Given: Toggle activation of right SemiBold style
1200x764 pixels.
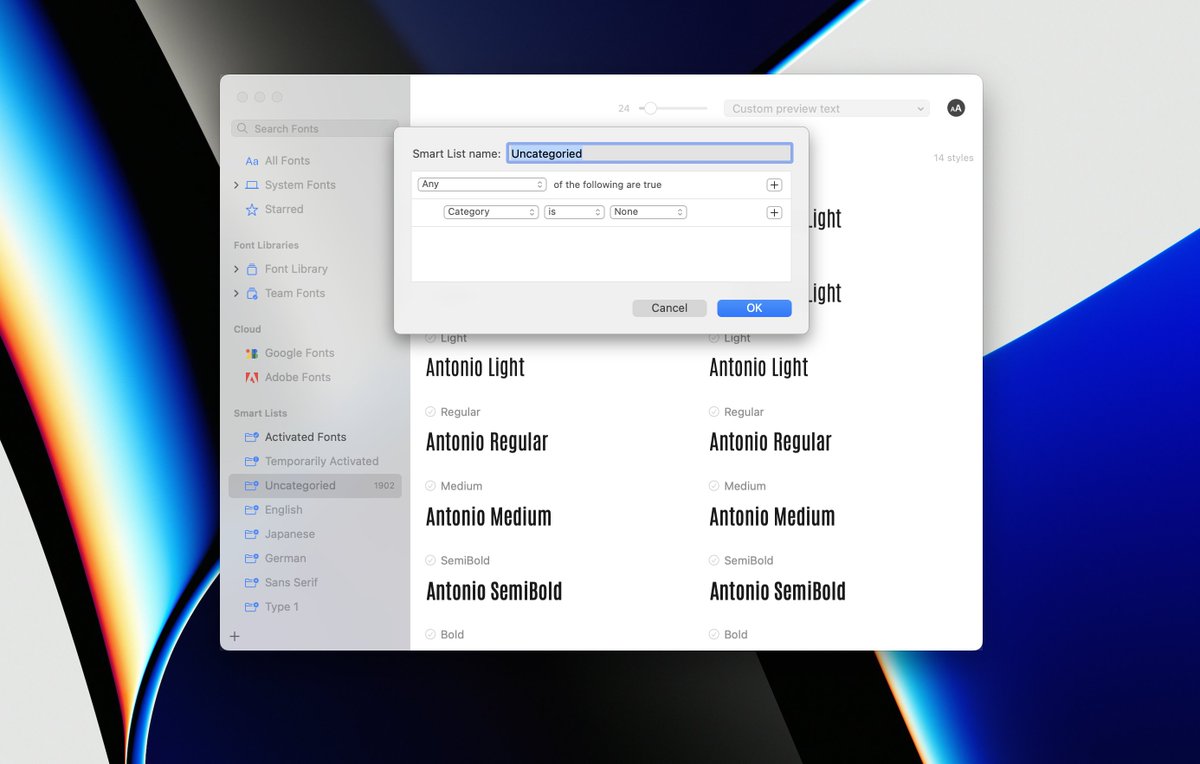Looking at the screenshot, I should pos(714,560).
